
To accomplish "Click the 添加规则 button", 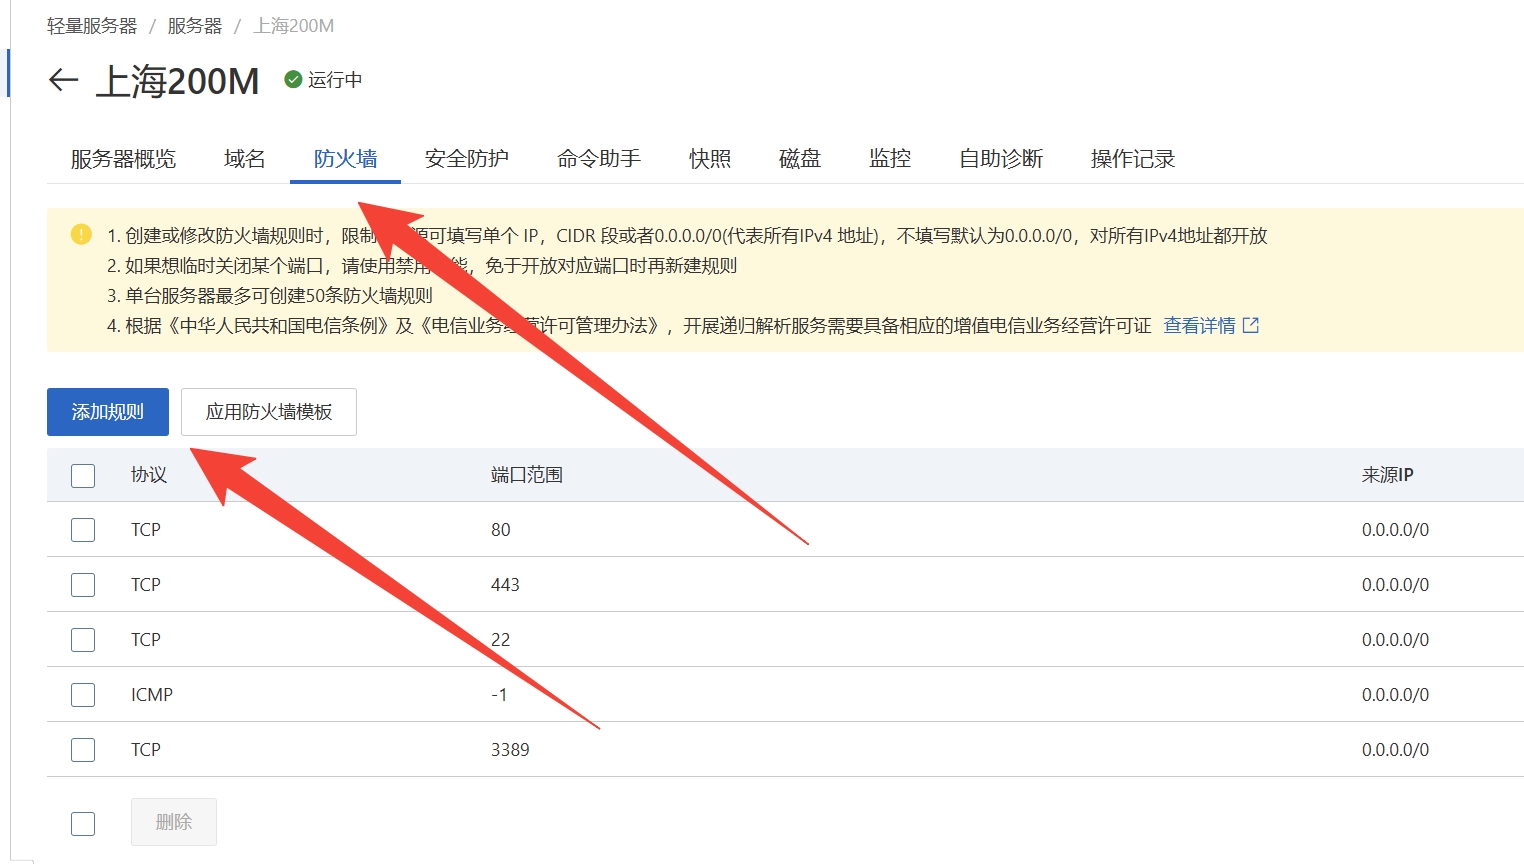I will (x=108, y=412).
